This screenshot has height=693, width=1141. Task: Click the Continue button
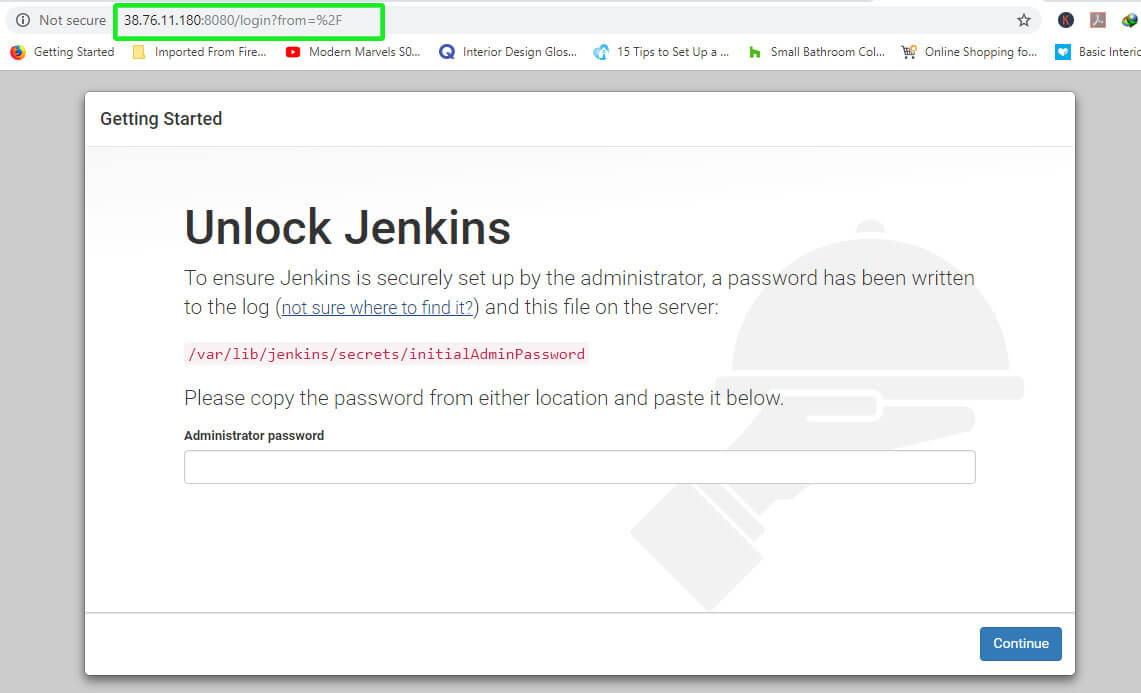(x=1020, y=644)
